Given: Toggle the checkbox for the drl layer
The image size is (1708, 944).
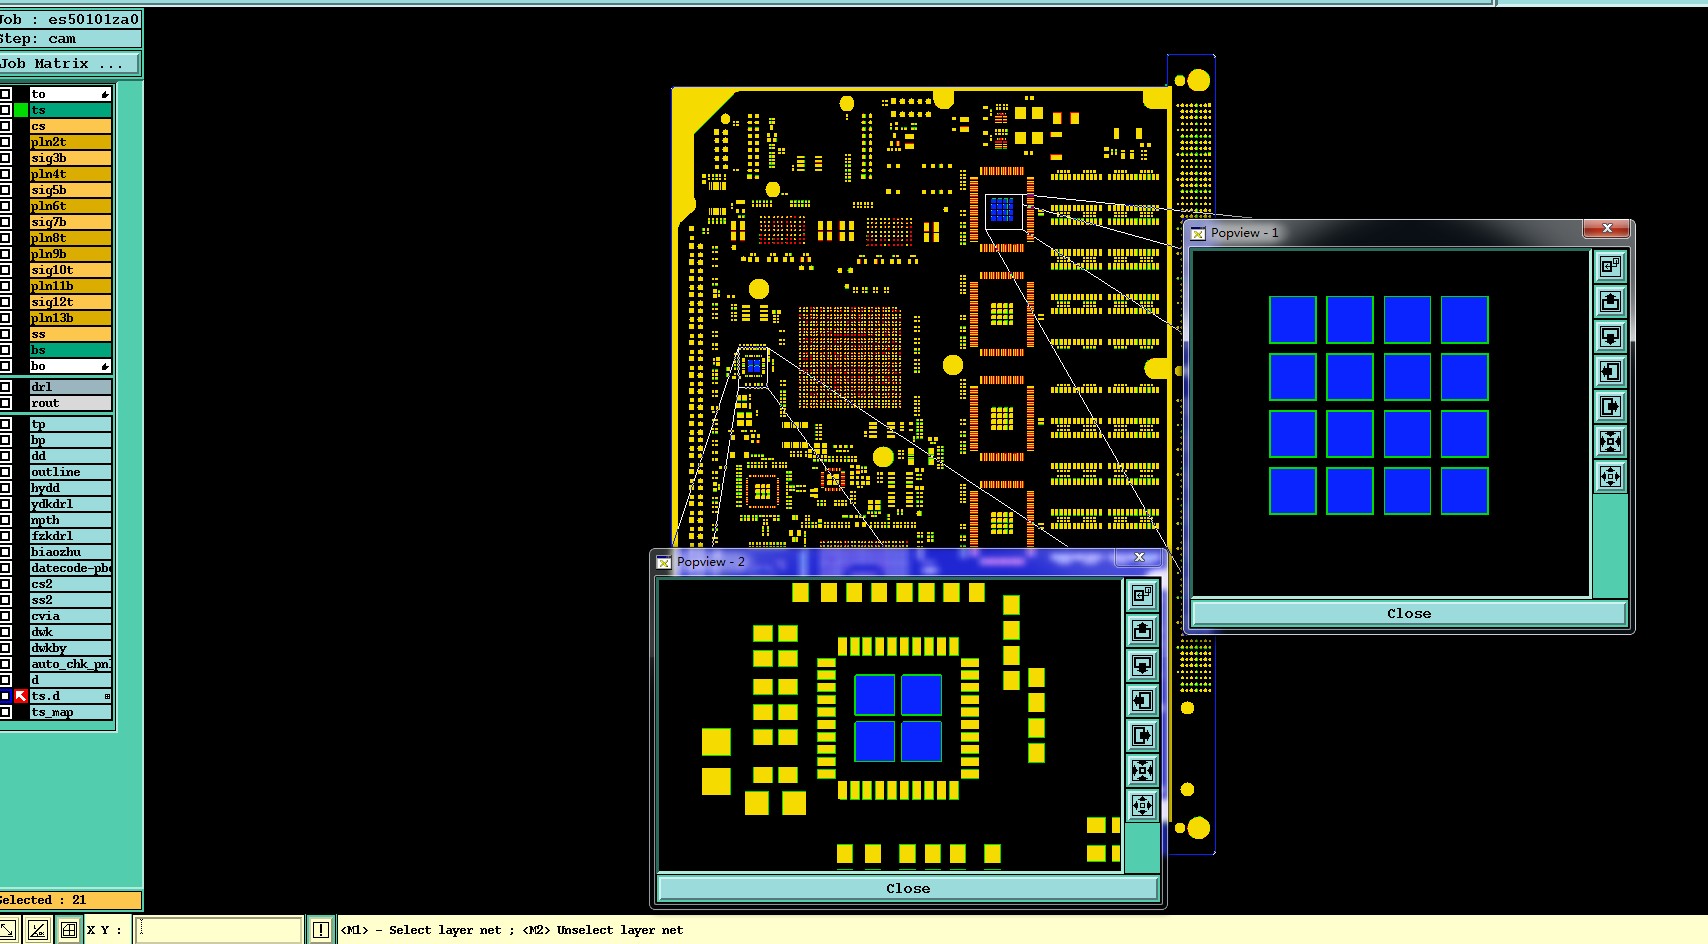Looking at the screenshot, I should (x=5, y=387).
